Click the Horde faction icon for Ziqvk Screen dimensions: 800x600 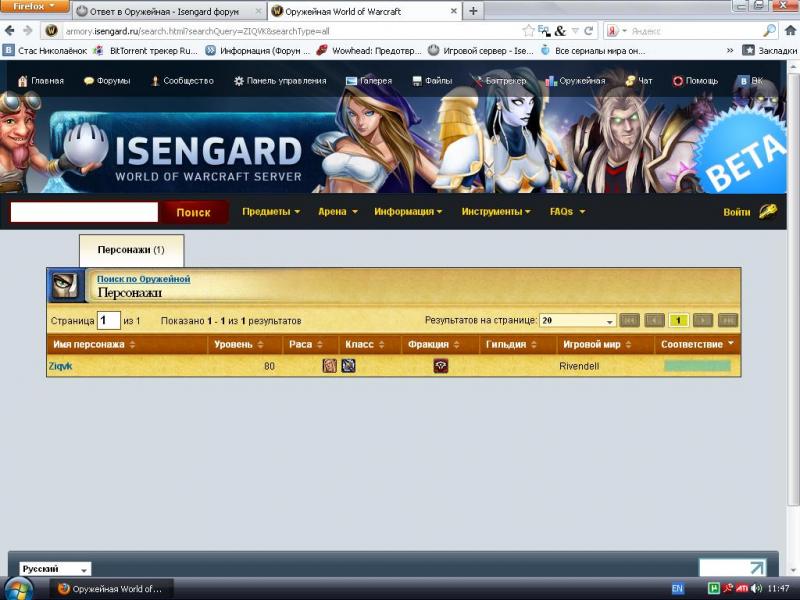point(441,366)
